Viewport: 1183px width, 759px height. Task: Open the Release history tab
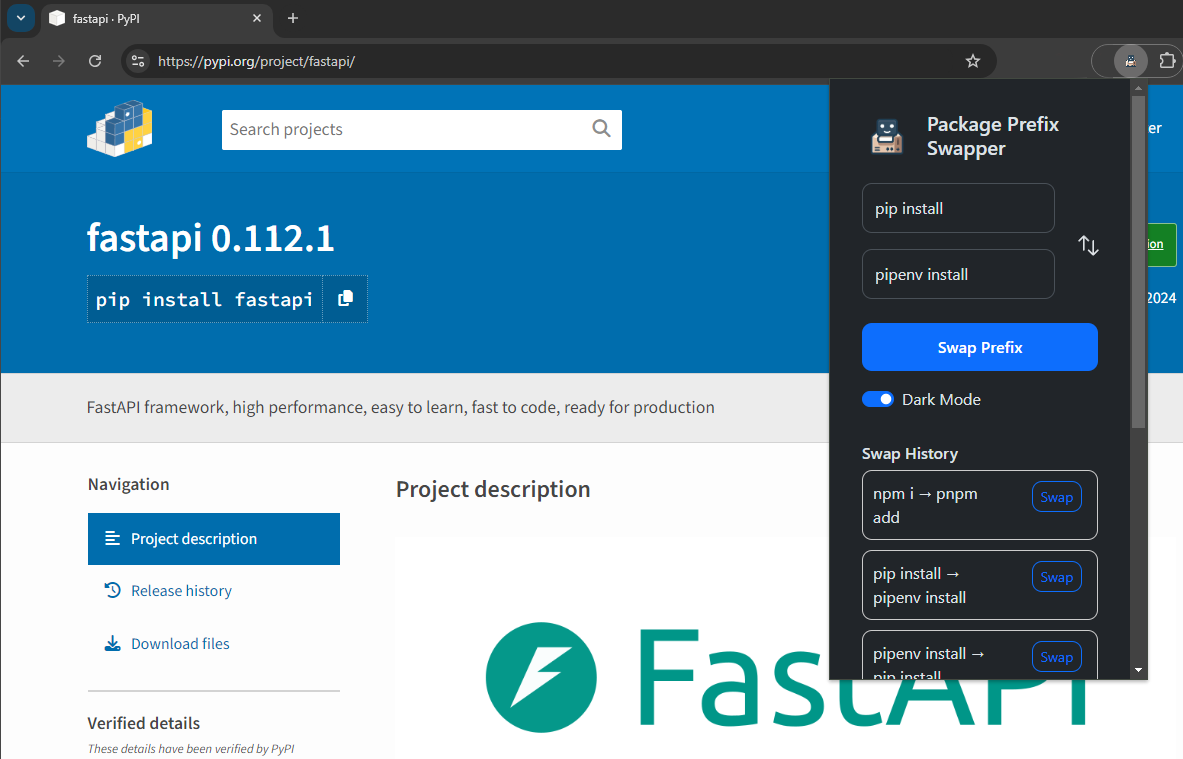(181, 591)
